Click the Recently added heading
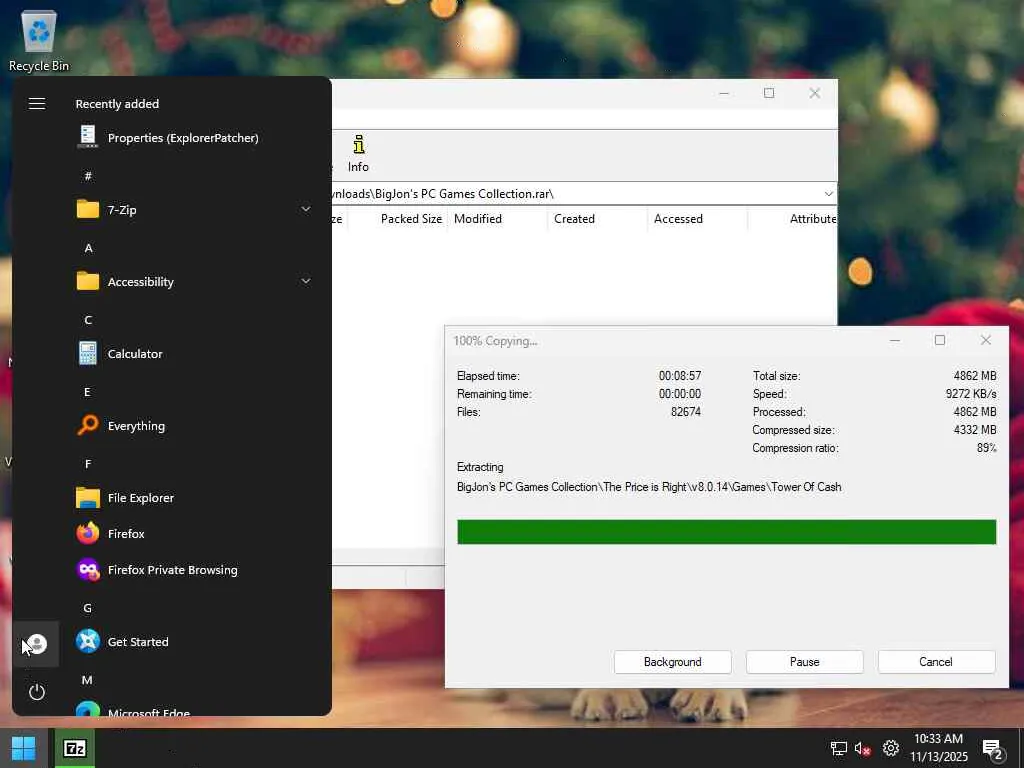Viewport: 1024px width, 768px height. pos(117,104)
